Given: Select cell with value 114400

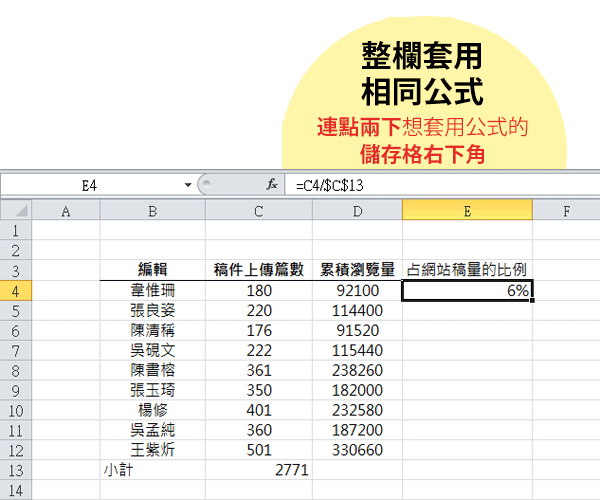Looking at the screenshot, I should click(x=357, y=311).
